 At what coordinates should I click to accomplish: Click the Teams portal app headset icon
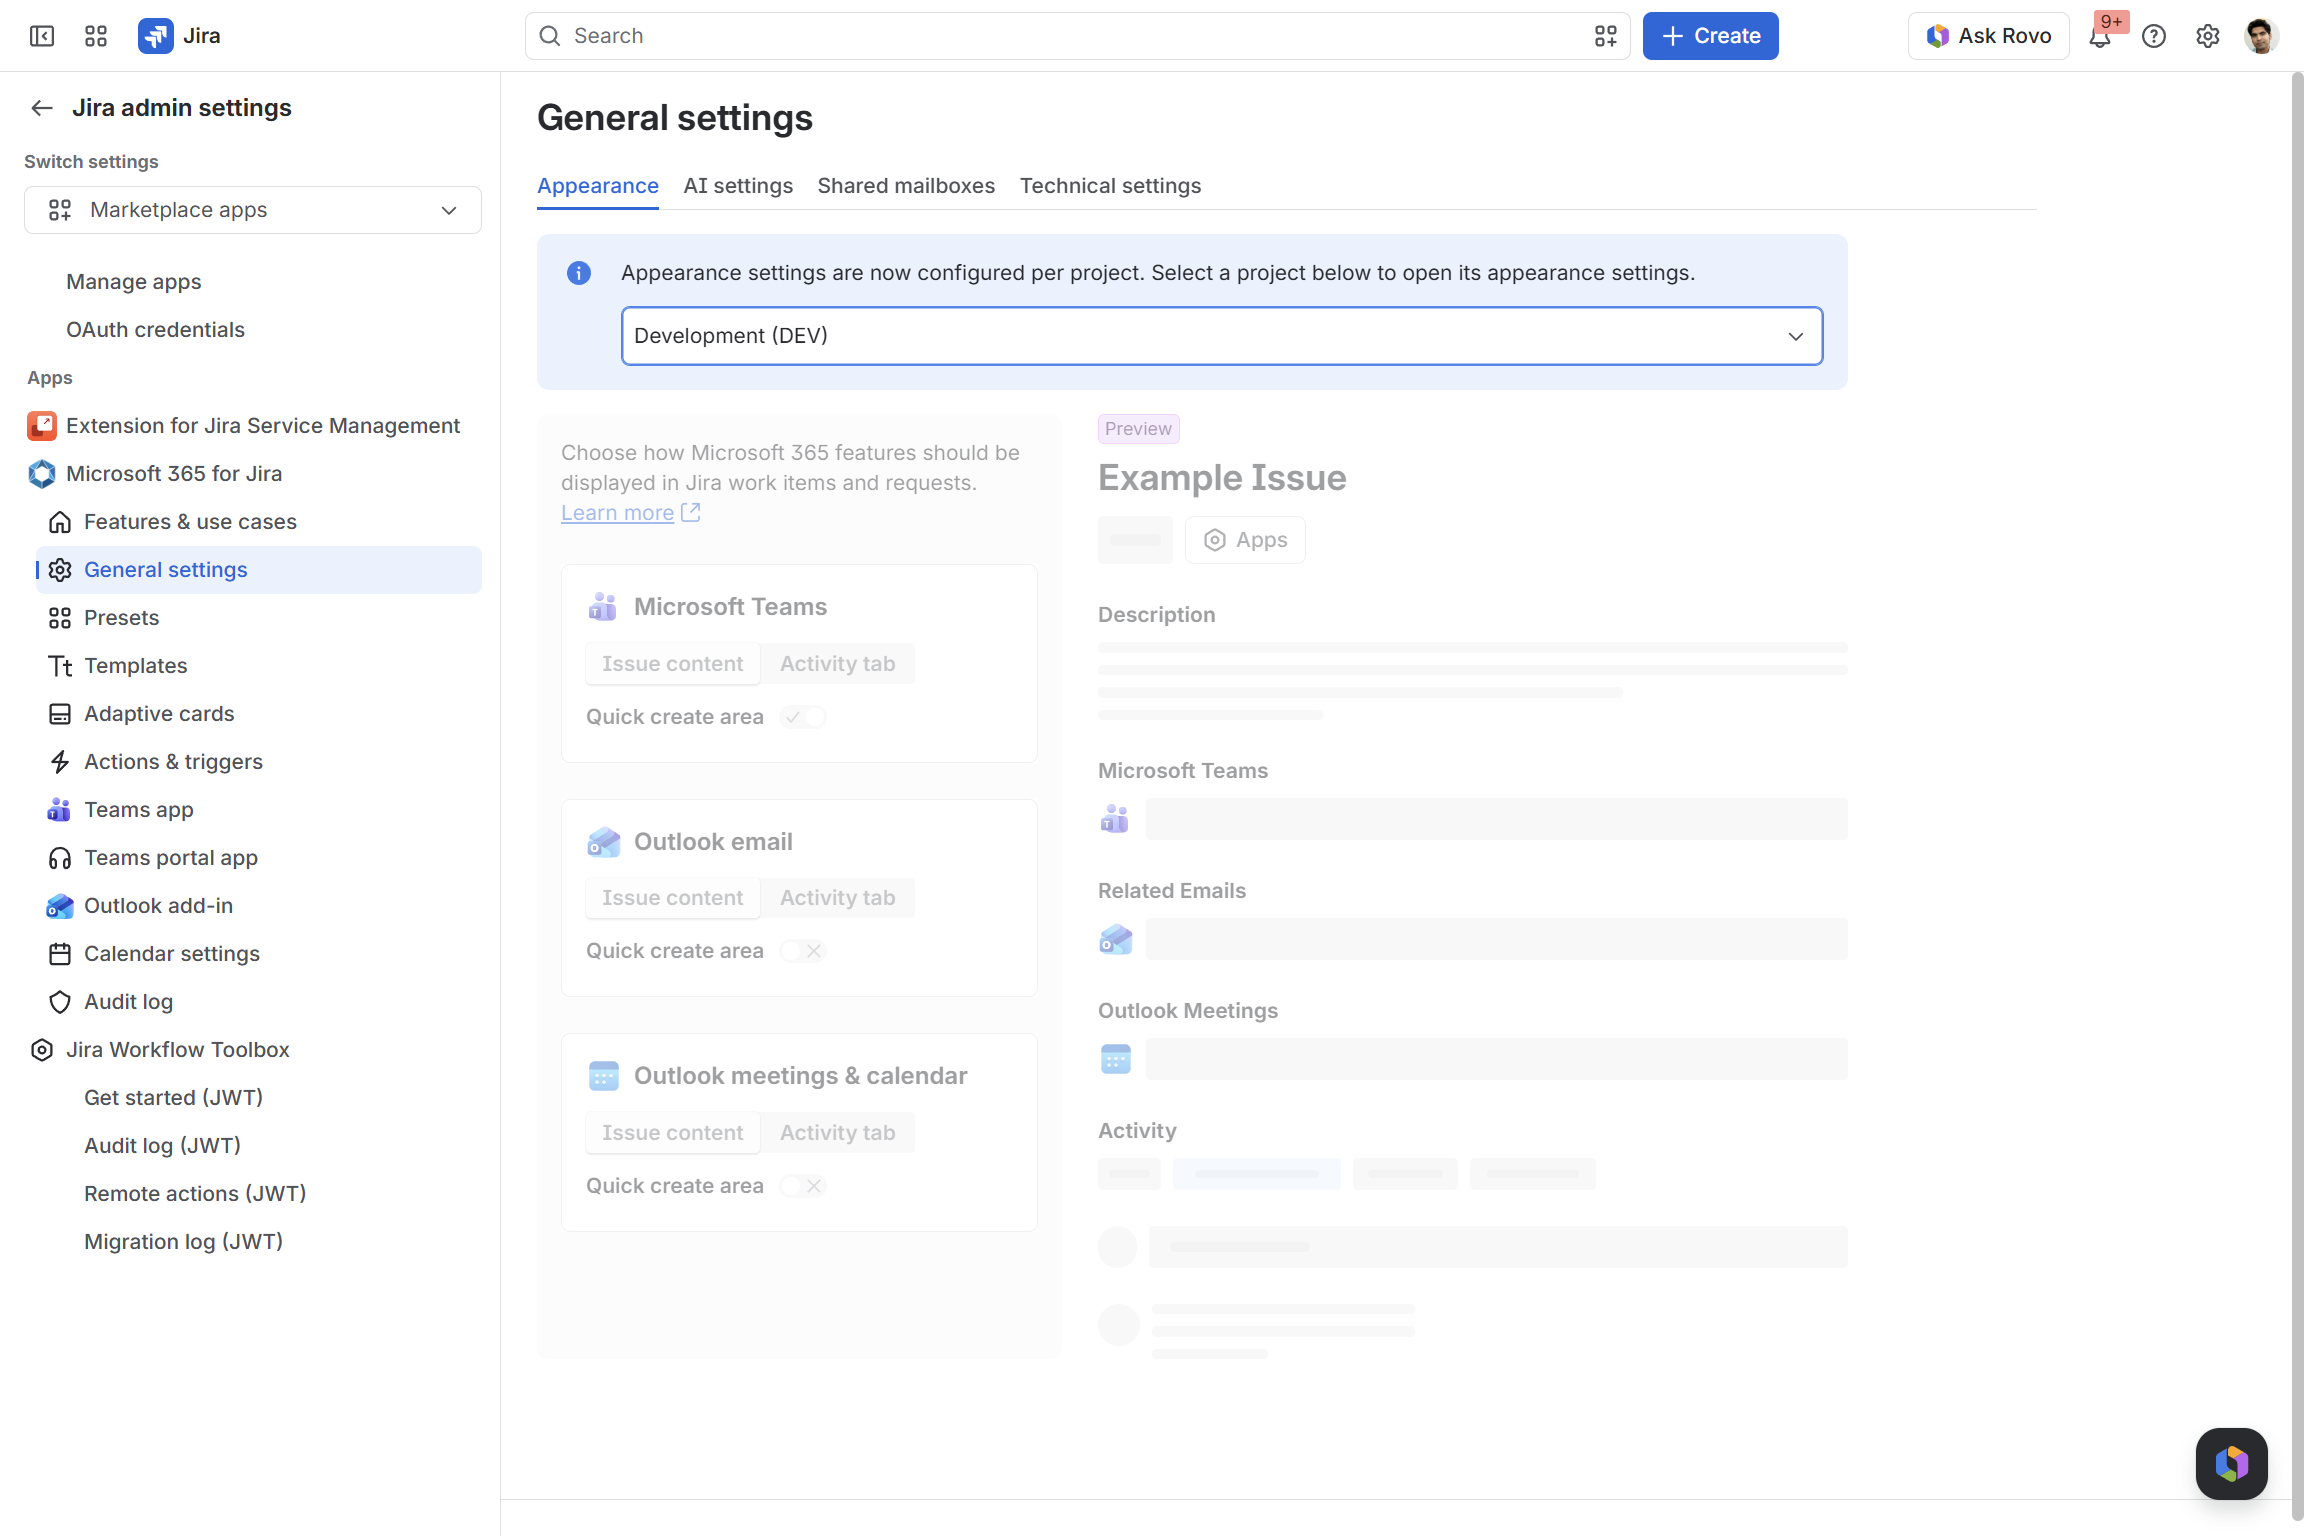[60, 858]
